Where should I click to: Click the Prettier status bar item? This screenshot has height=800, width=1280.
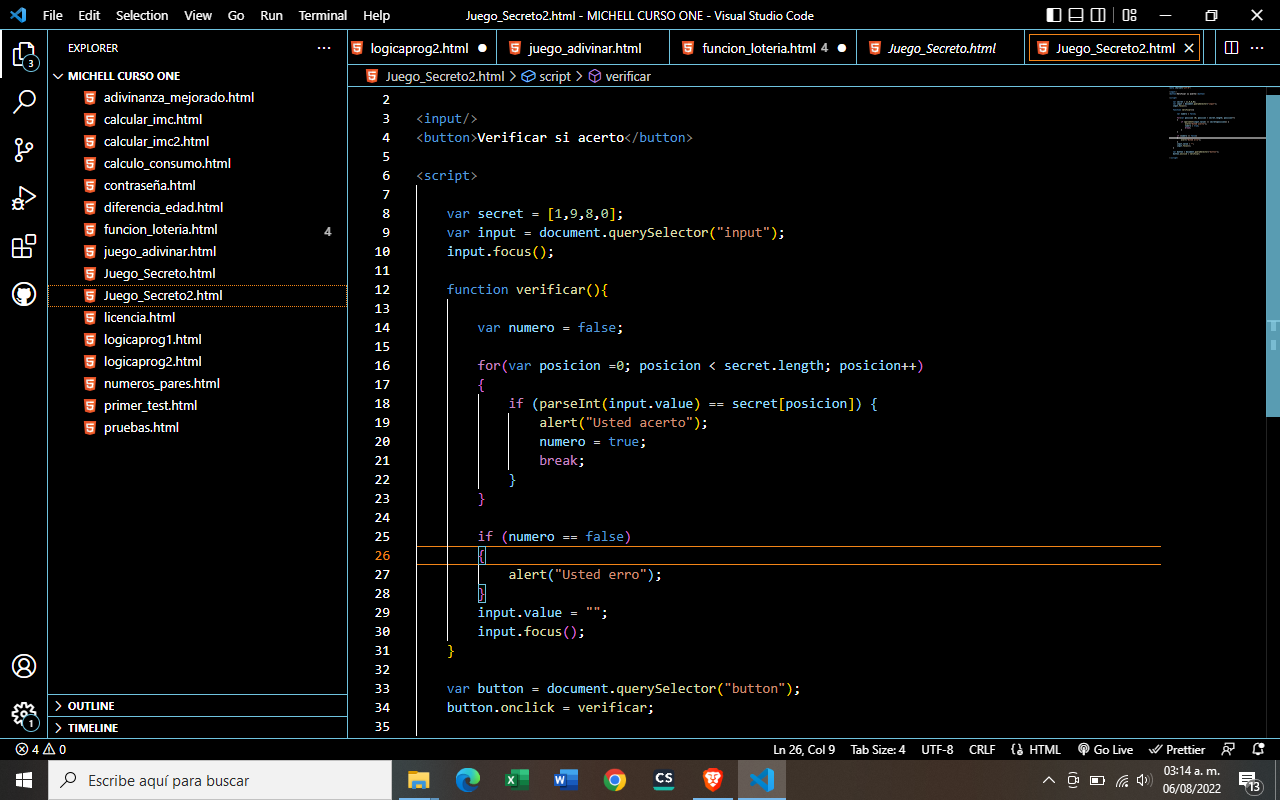(x=1177, y=749)
